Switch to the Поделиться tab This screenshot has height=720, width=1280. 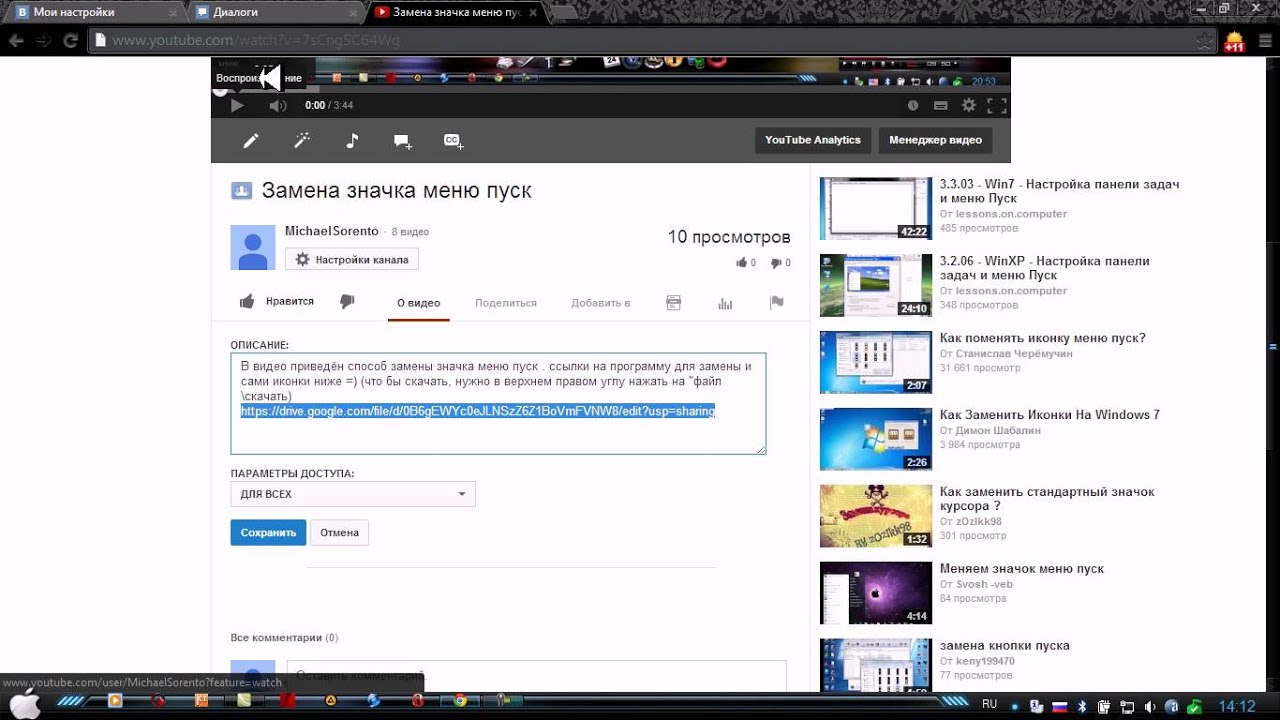tap(506, 303)
